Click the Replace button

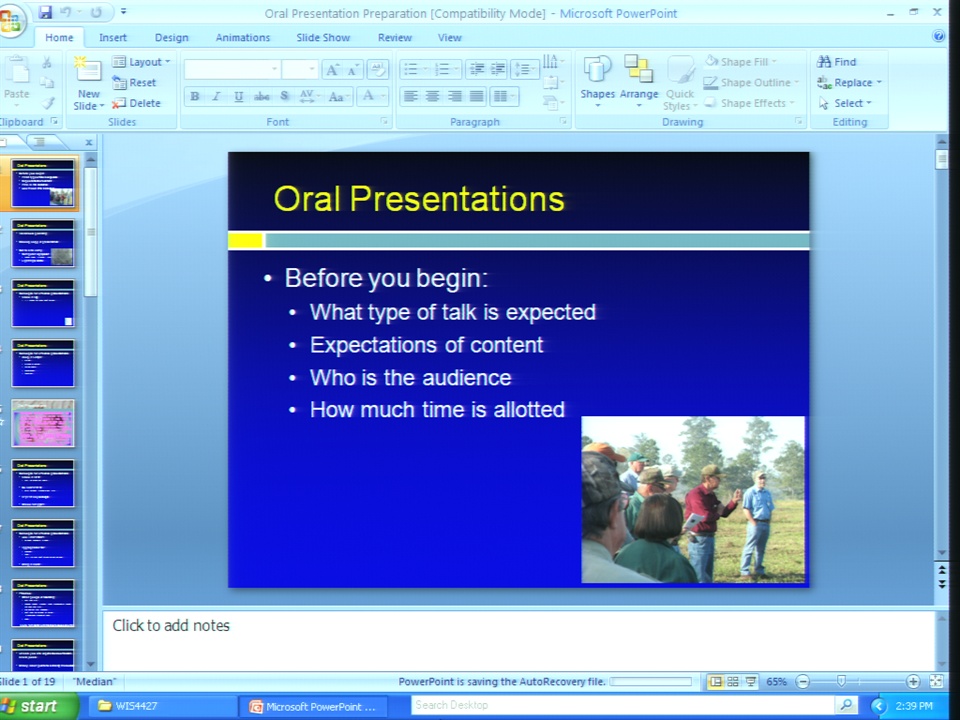(849, 83)
